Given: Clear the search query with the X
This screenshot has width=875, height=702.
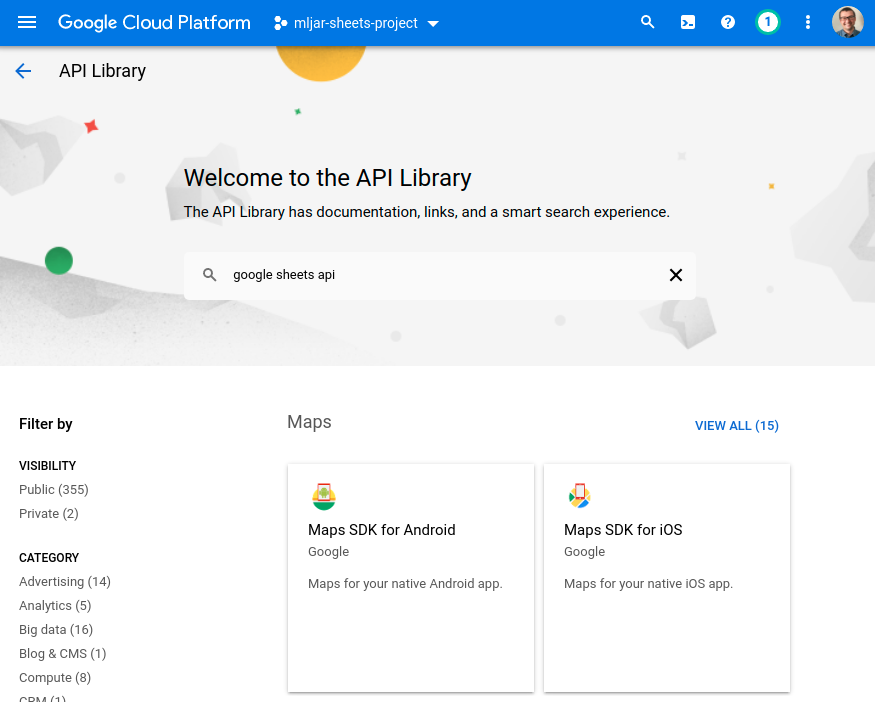Looking at the screenshot, I should pyautogui.click(x=675, y=275).
